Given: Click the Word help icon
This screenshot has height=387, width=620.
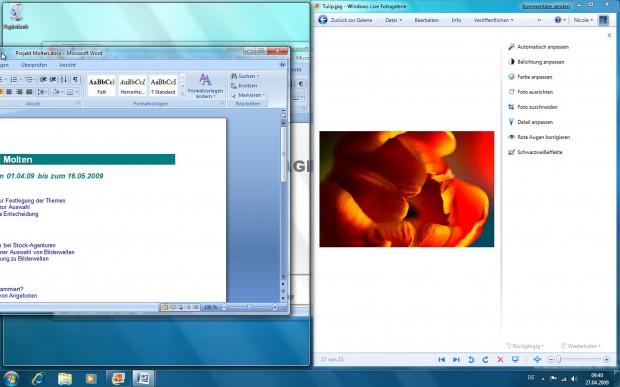Looking at the screenshot, I should point(282,64).
